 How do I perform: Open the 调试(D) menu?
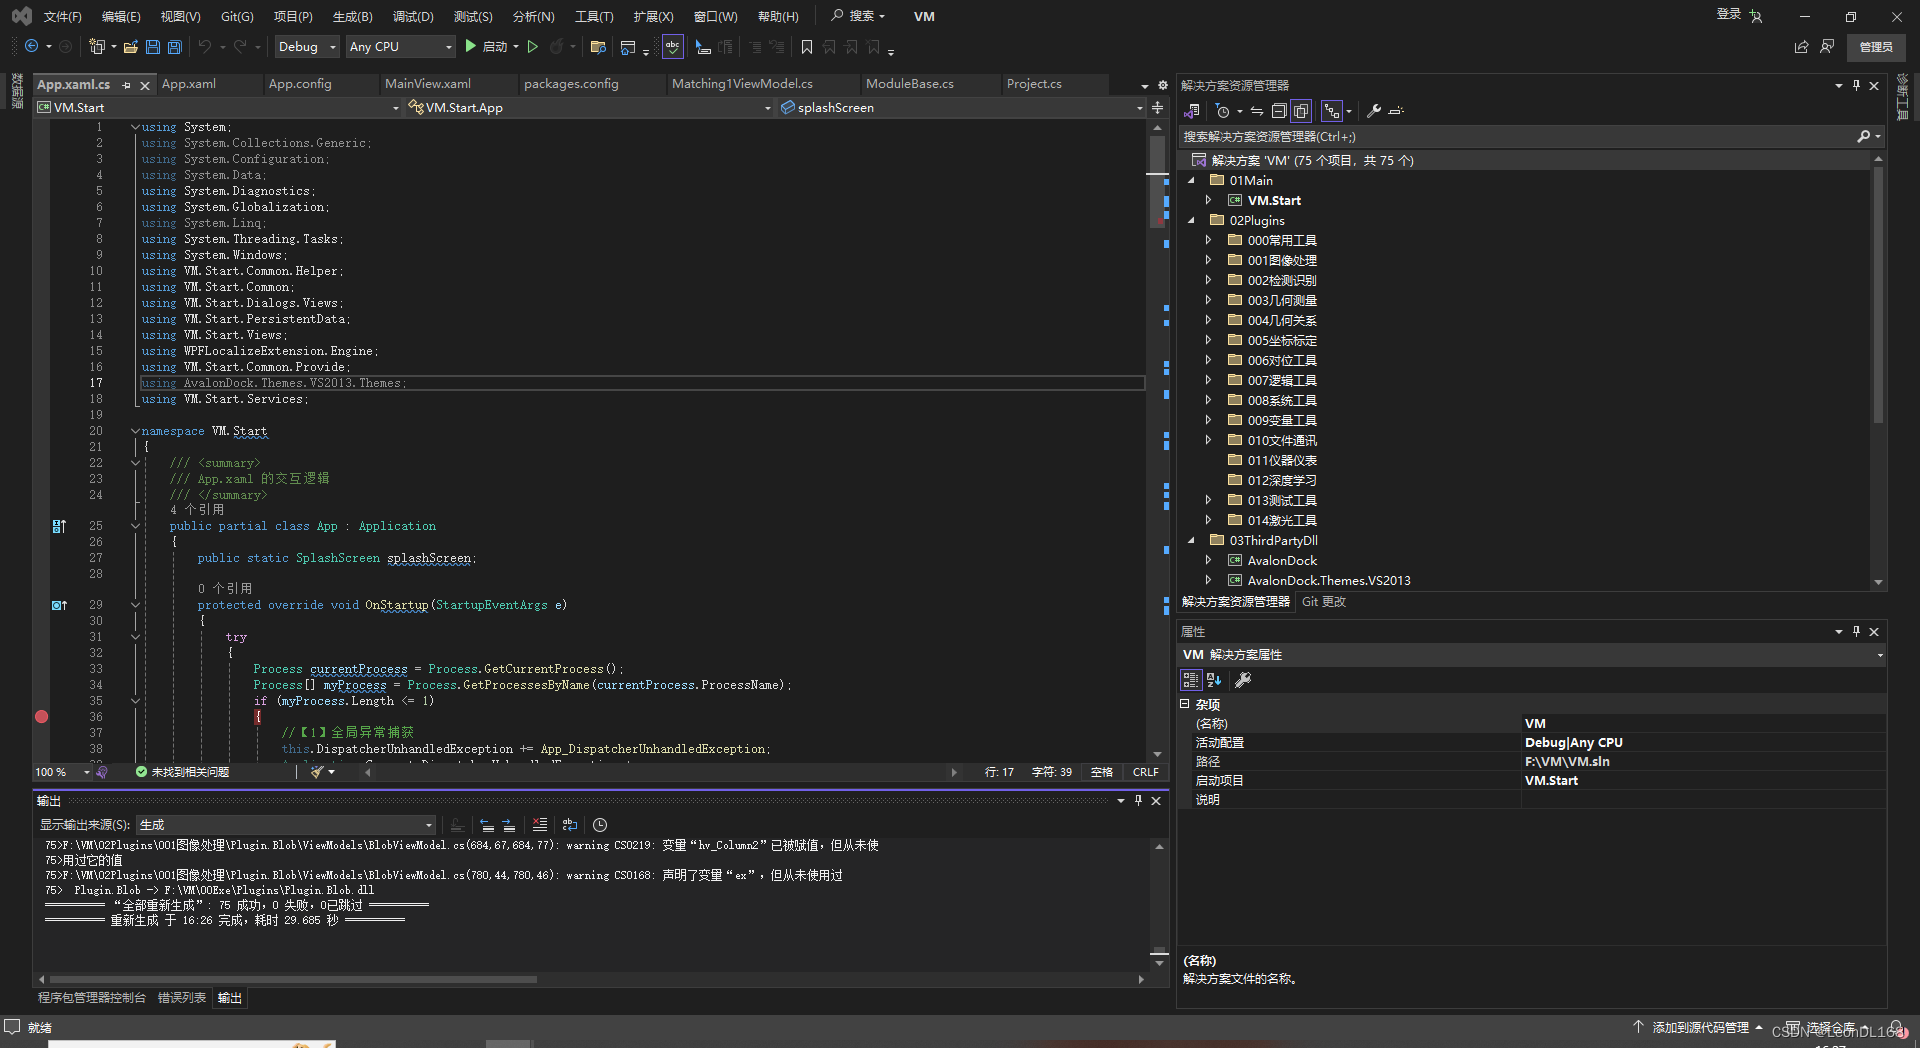point(413,16)
